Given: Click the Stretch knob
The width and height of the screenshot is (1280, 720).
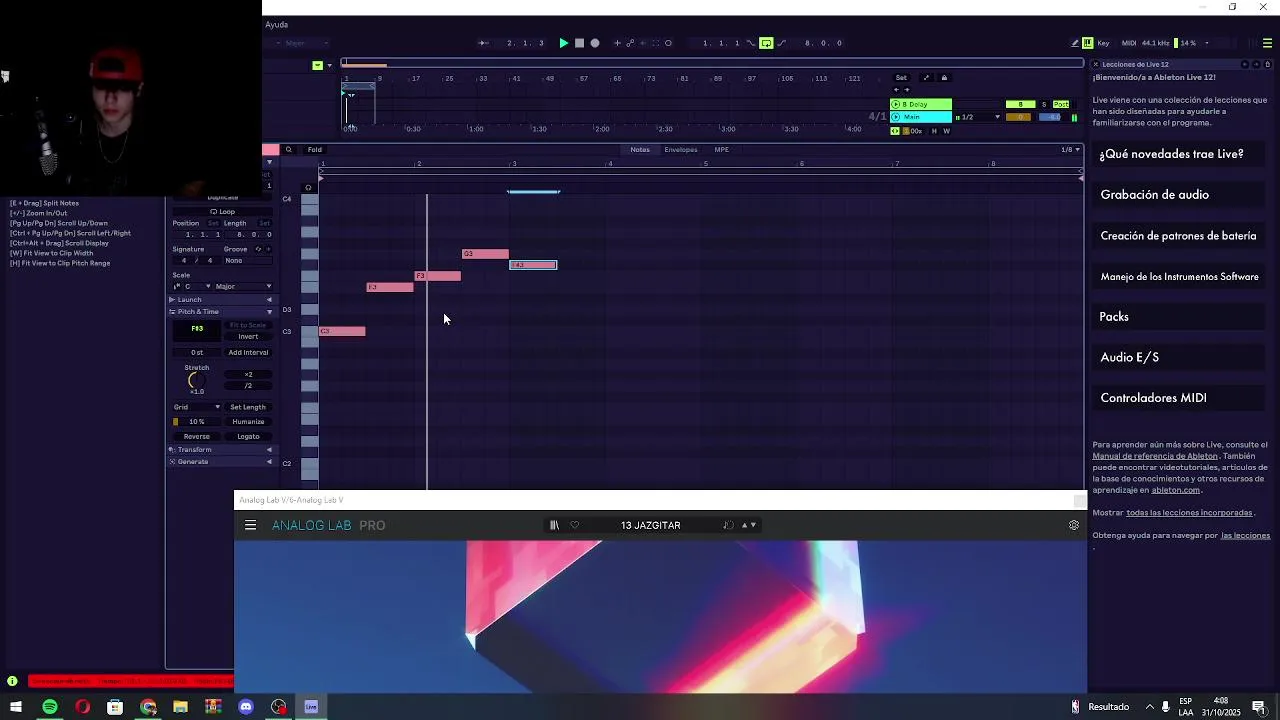Looking at the screenshot, I should 197,380.
